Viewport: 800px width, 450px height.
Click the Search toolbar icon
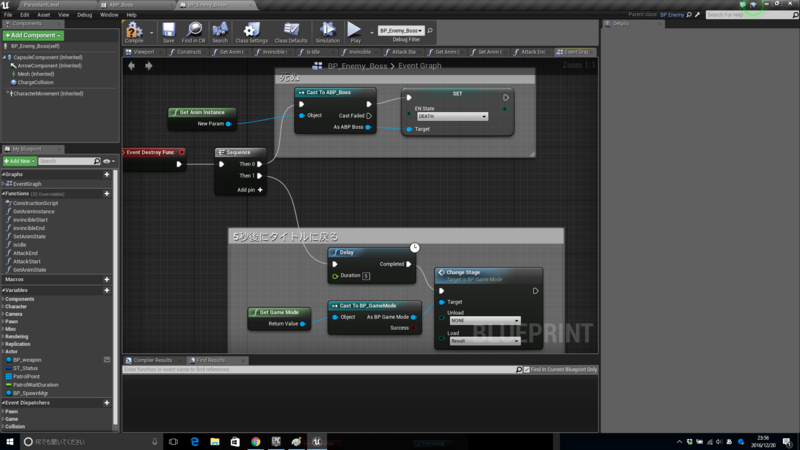point(220,31)
